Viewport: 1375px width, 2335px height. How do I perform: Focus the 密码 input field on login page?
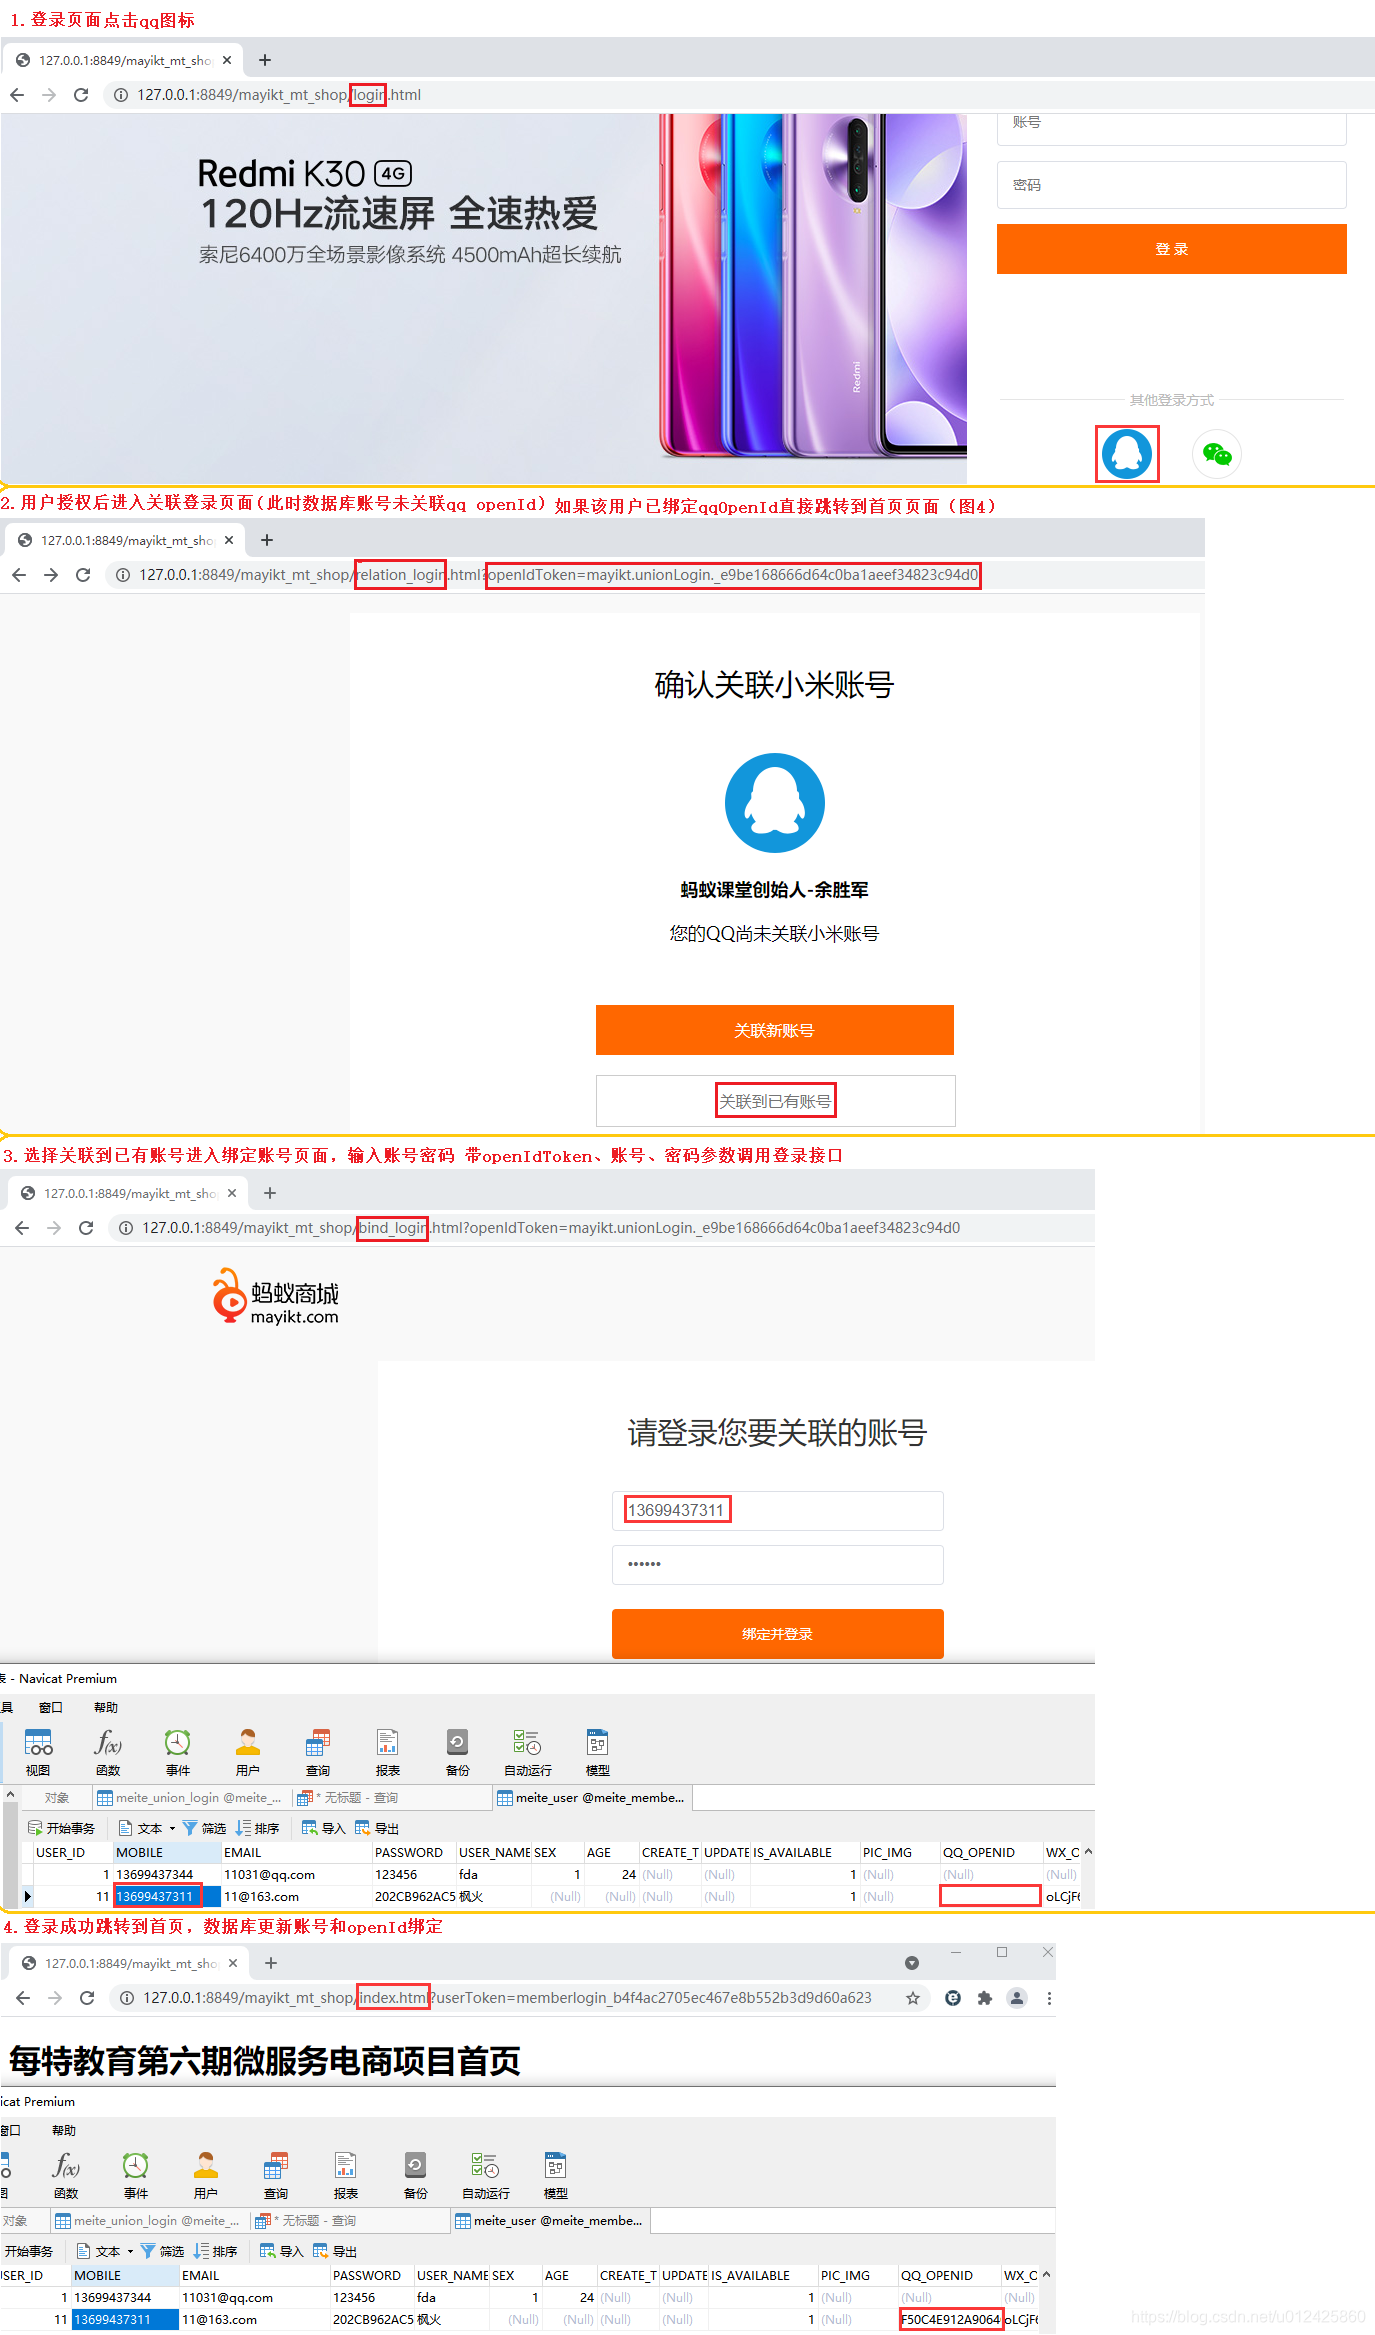tap(1171, 185)
